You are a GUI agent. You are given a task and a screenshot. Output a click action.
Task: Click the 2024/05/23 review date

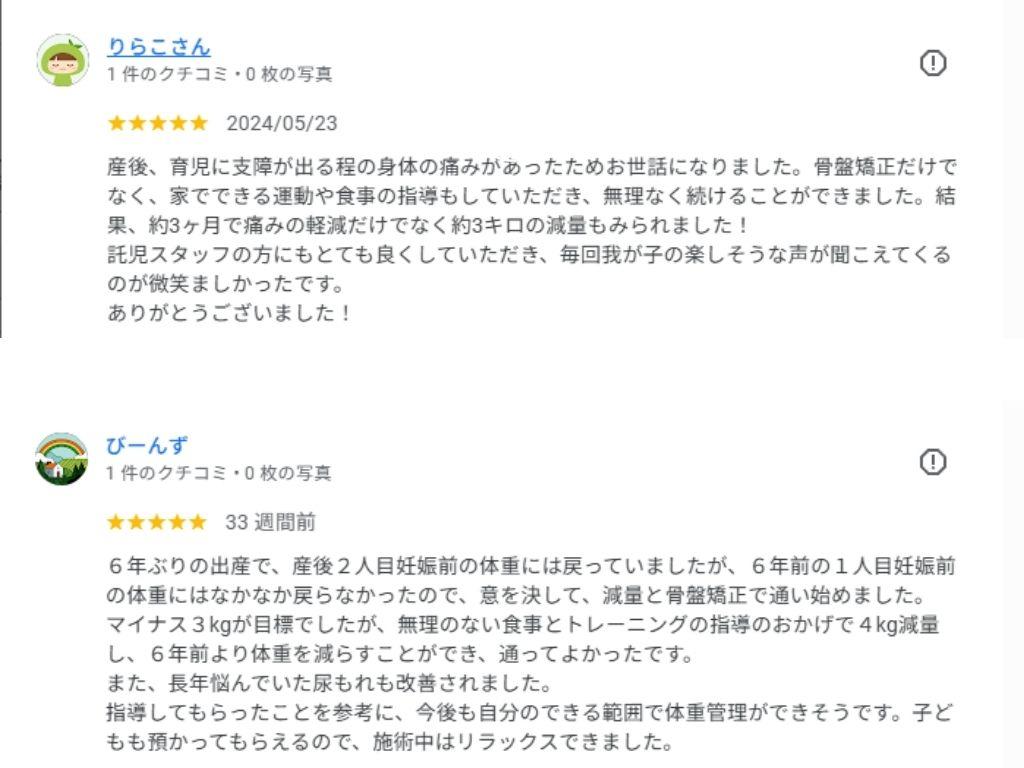[x=282, y=123]
